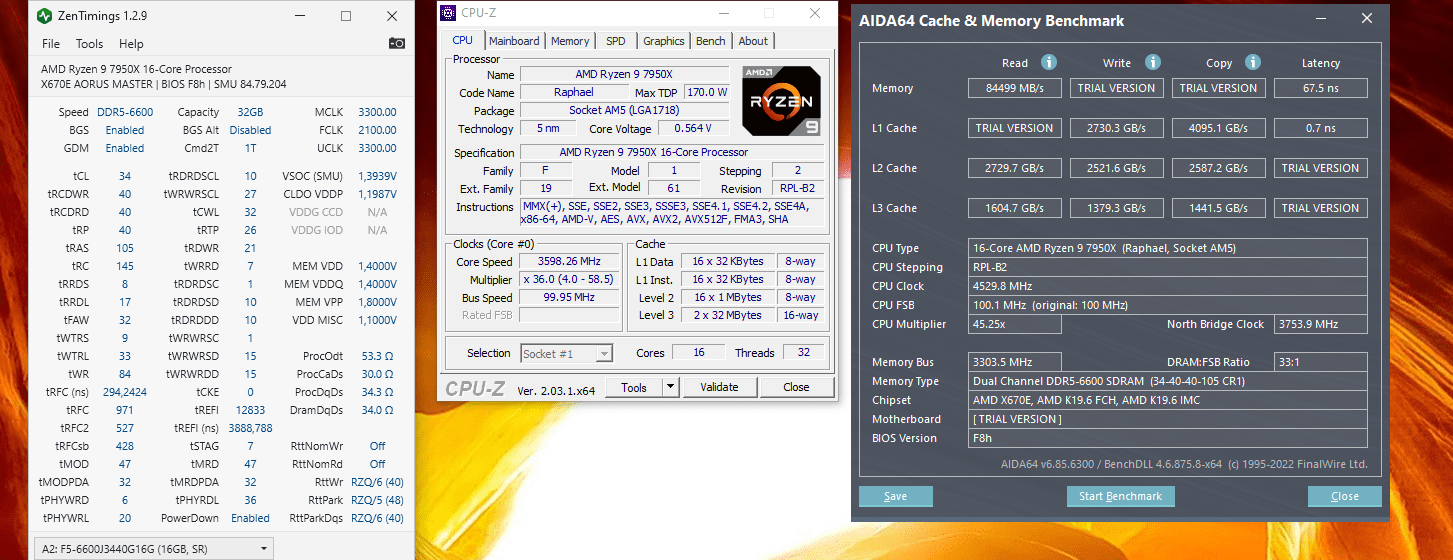
Task: Open the Tools menu in ZenTimings
Action: pos(89,44)
